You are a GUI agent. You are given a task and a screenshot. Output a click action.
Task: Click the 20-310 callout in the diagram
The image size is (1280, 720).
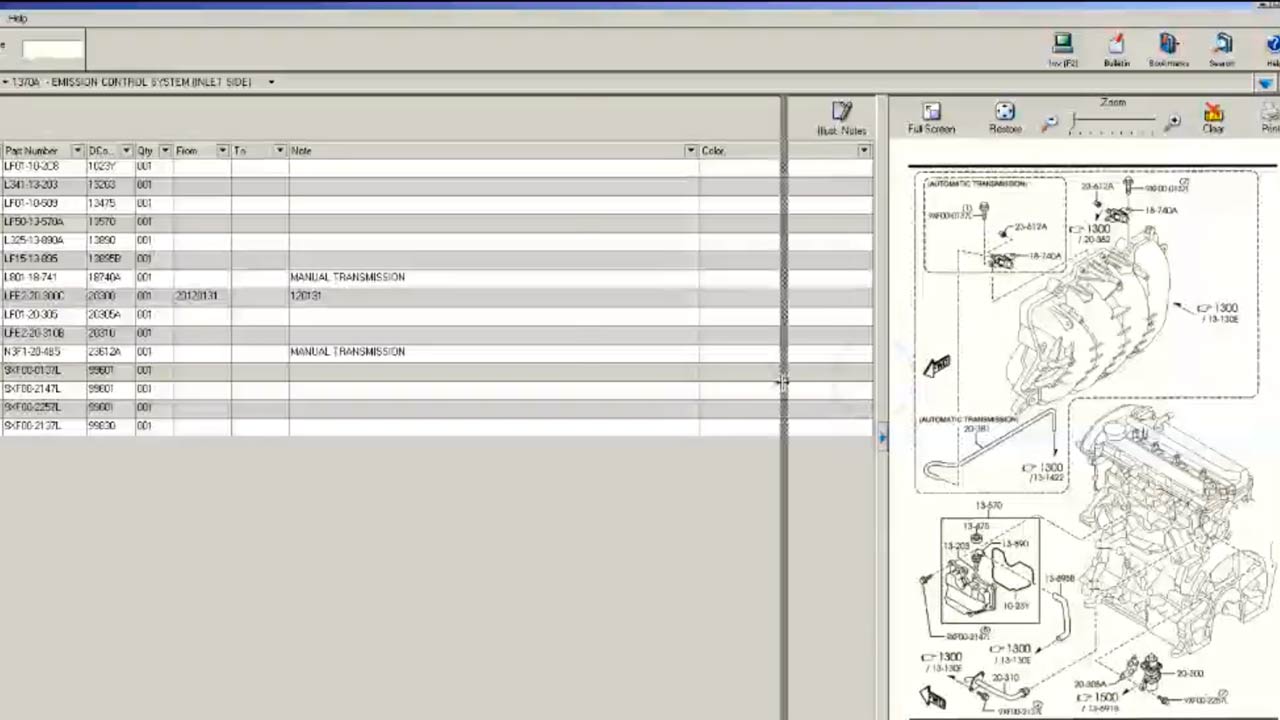[1005, 678]
